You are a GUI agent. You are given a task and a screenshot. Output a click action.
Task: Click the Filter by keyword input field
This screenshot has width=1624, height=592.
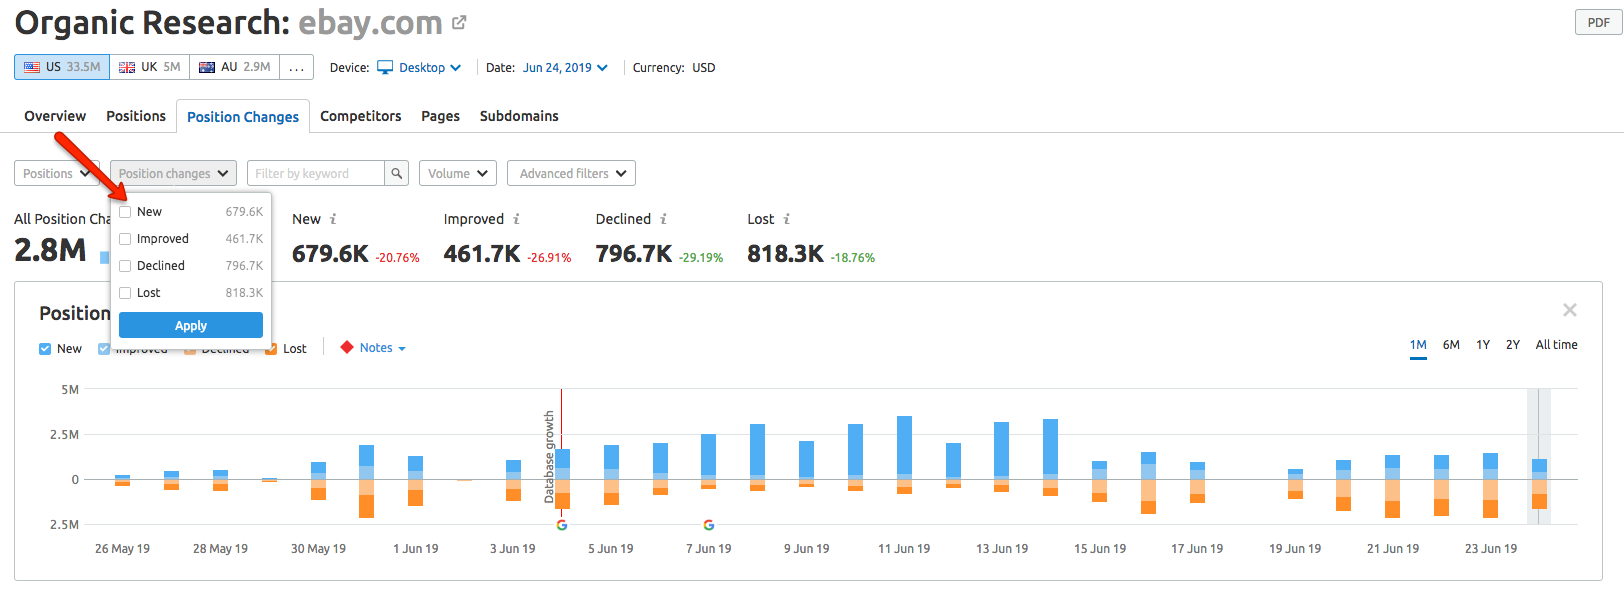tap(316, 173)
